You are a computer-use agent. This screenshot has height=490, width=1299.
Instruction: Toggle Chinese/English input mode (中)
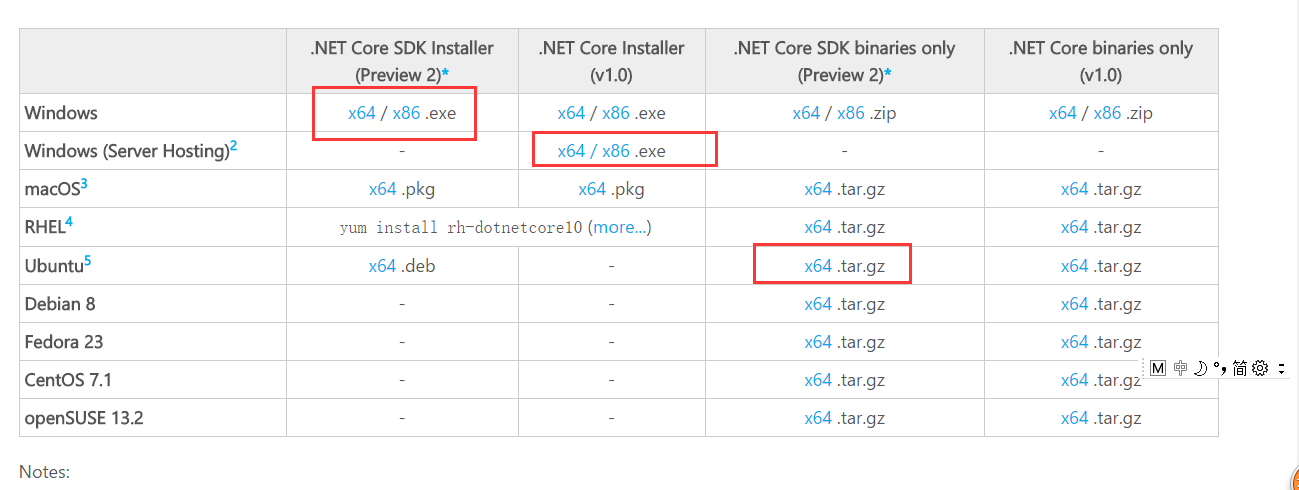pos(1181,368)
